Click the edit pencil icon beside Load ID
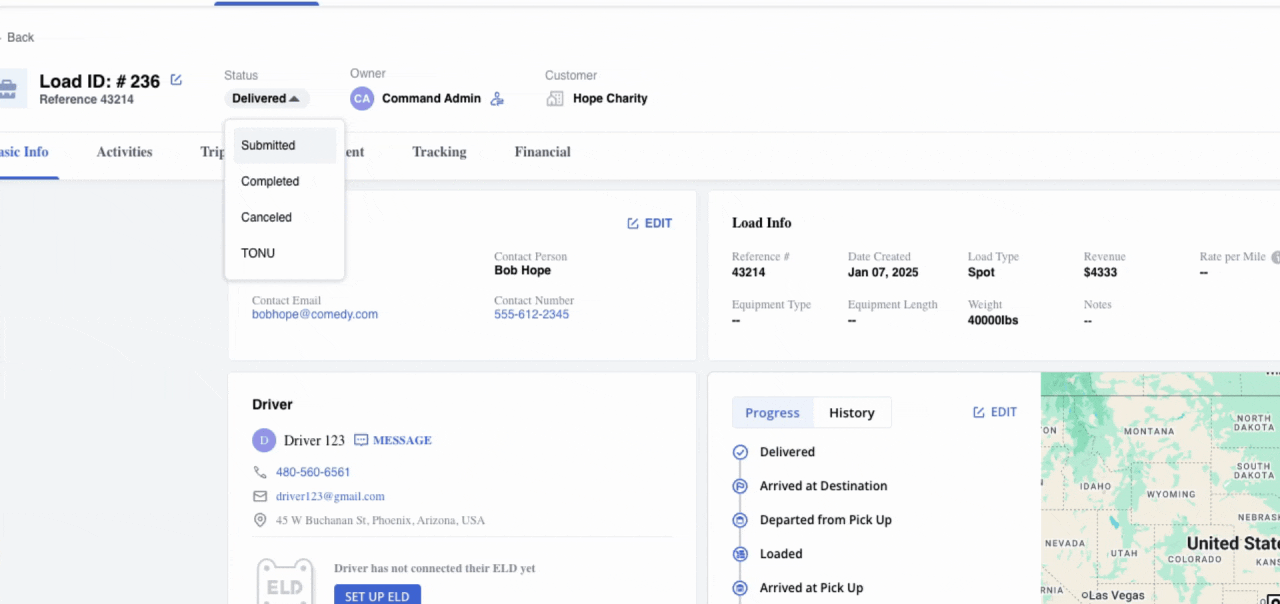Image resolution: width=1280 pixels, height=604 pixels. tap(176, 80)
